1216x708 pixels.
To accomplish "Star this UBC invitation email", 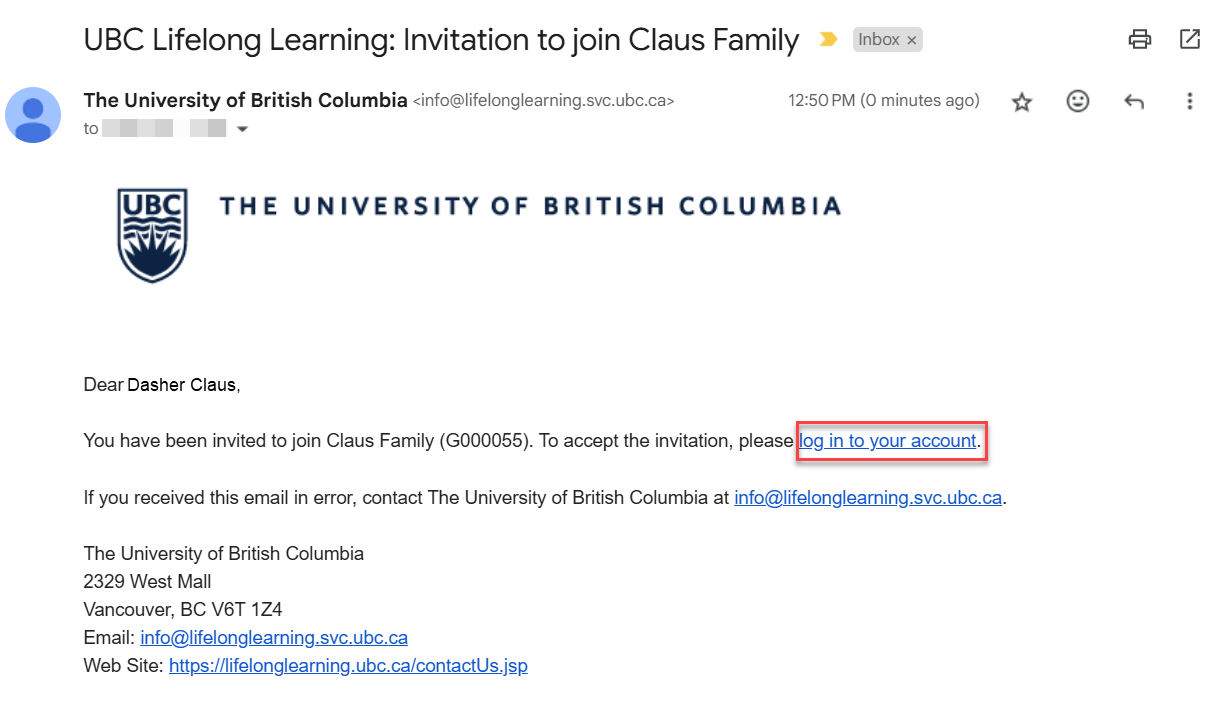I will tap(1021, 101).
